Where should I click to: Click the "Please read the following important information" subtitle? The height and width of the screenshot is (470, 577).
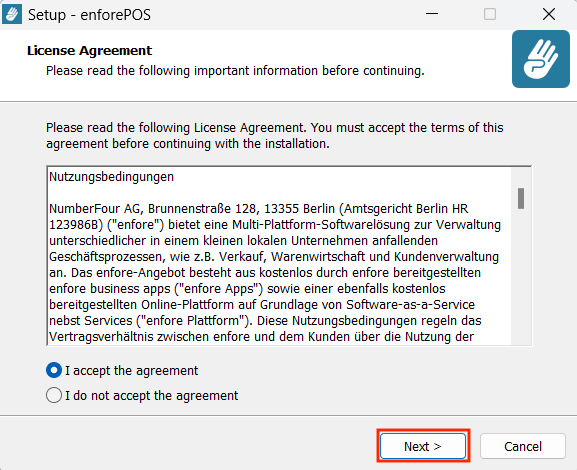pos(235,71)
